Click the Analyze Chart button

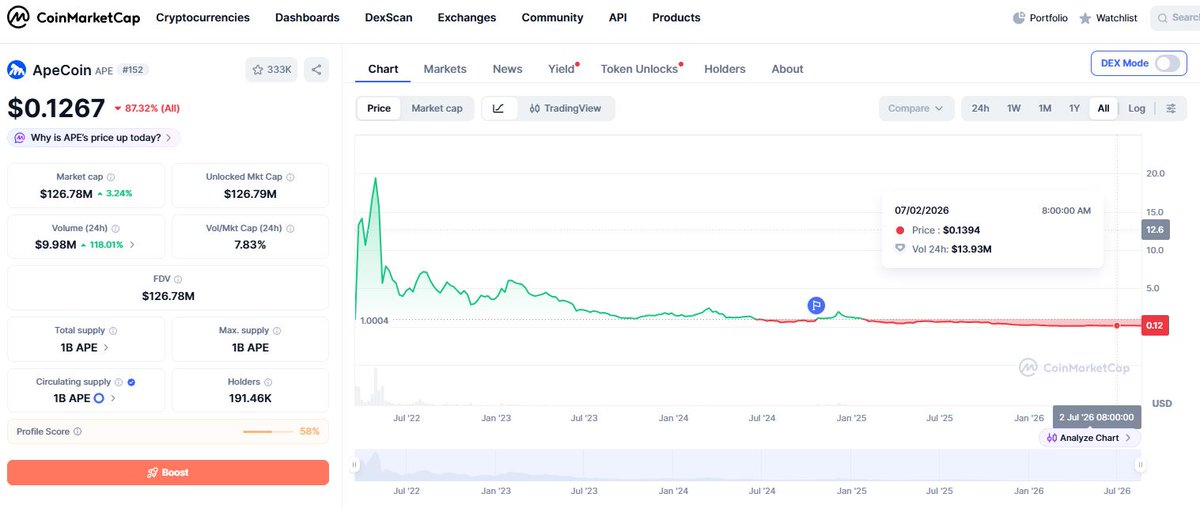1089,438
